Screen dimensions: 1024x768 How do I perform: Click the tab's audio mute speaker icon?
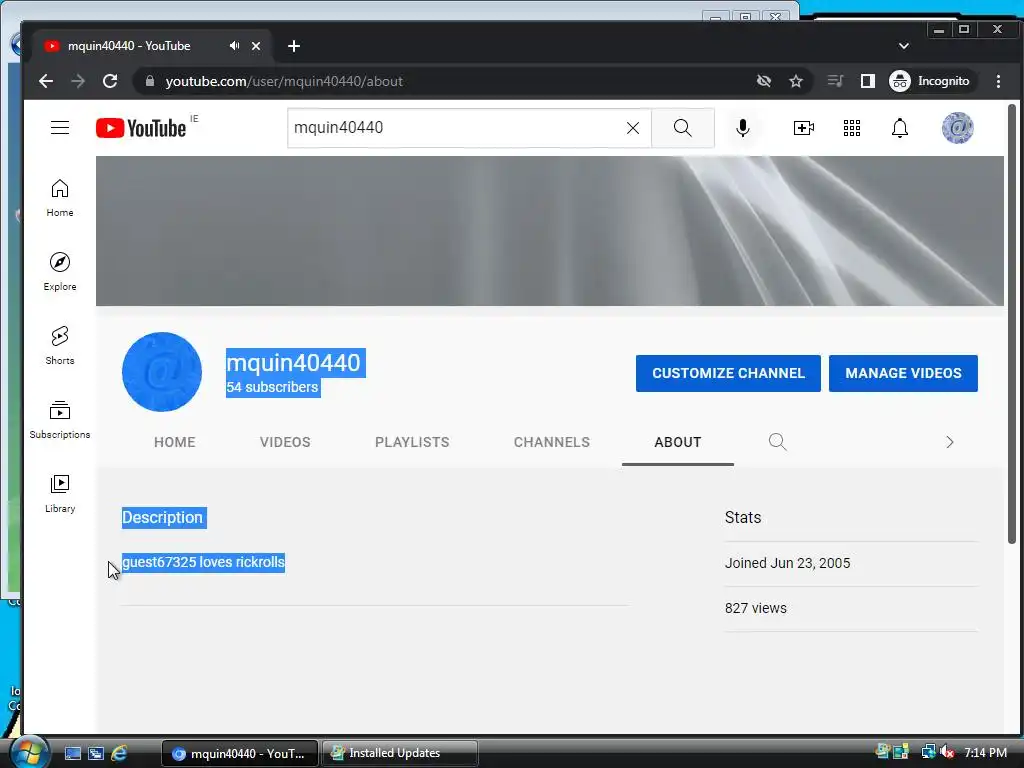tap(234, 46)
